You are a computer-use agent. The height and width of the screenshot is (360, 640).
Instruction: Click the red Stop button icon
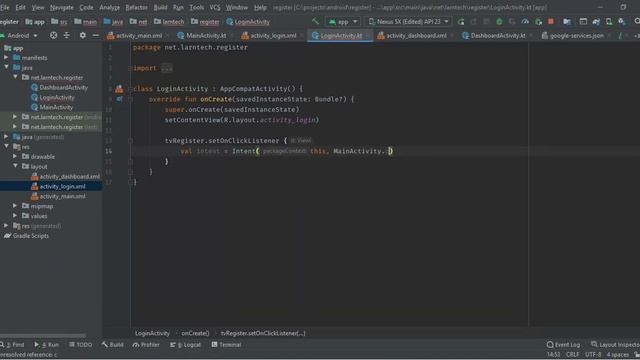(x=551, y=22)
